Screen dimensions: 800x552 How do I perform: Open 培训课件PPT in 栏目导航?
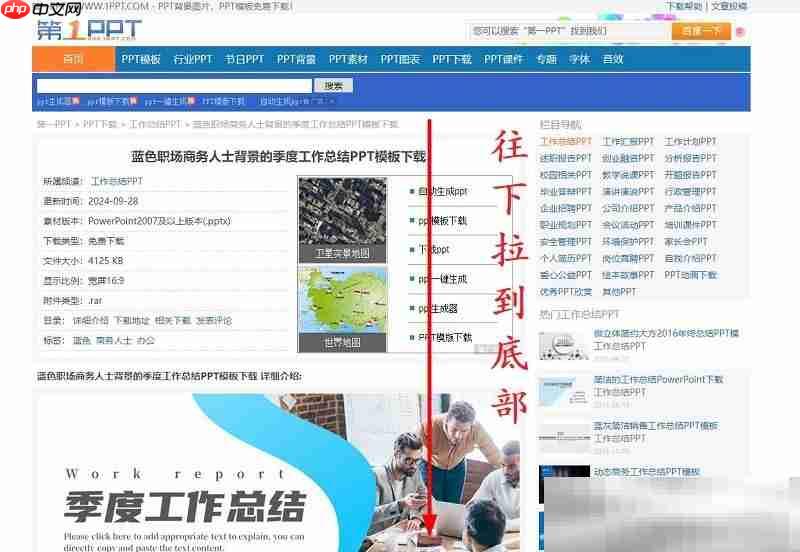tap(690, 224)
